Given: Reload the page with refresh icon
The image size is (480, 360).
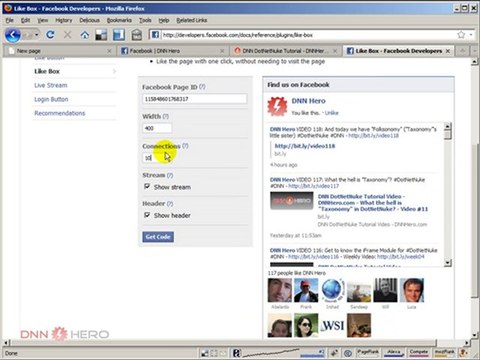Looking at the screenshot, I should 50,34.
